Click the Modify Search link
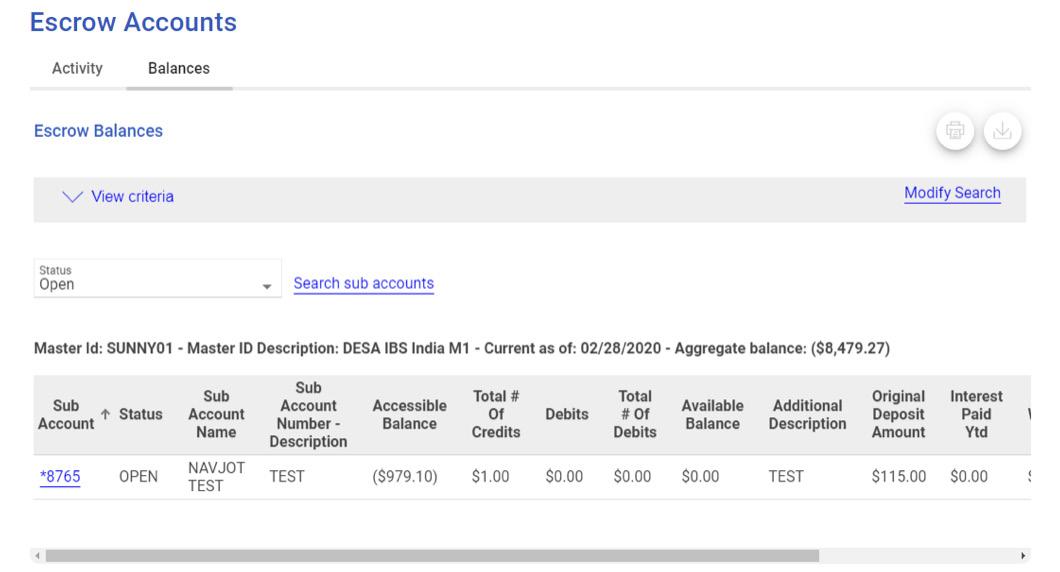 952,194
